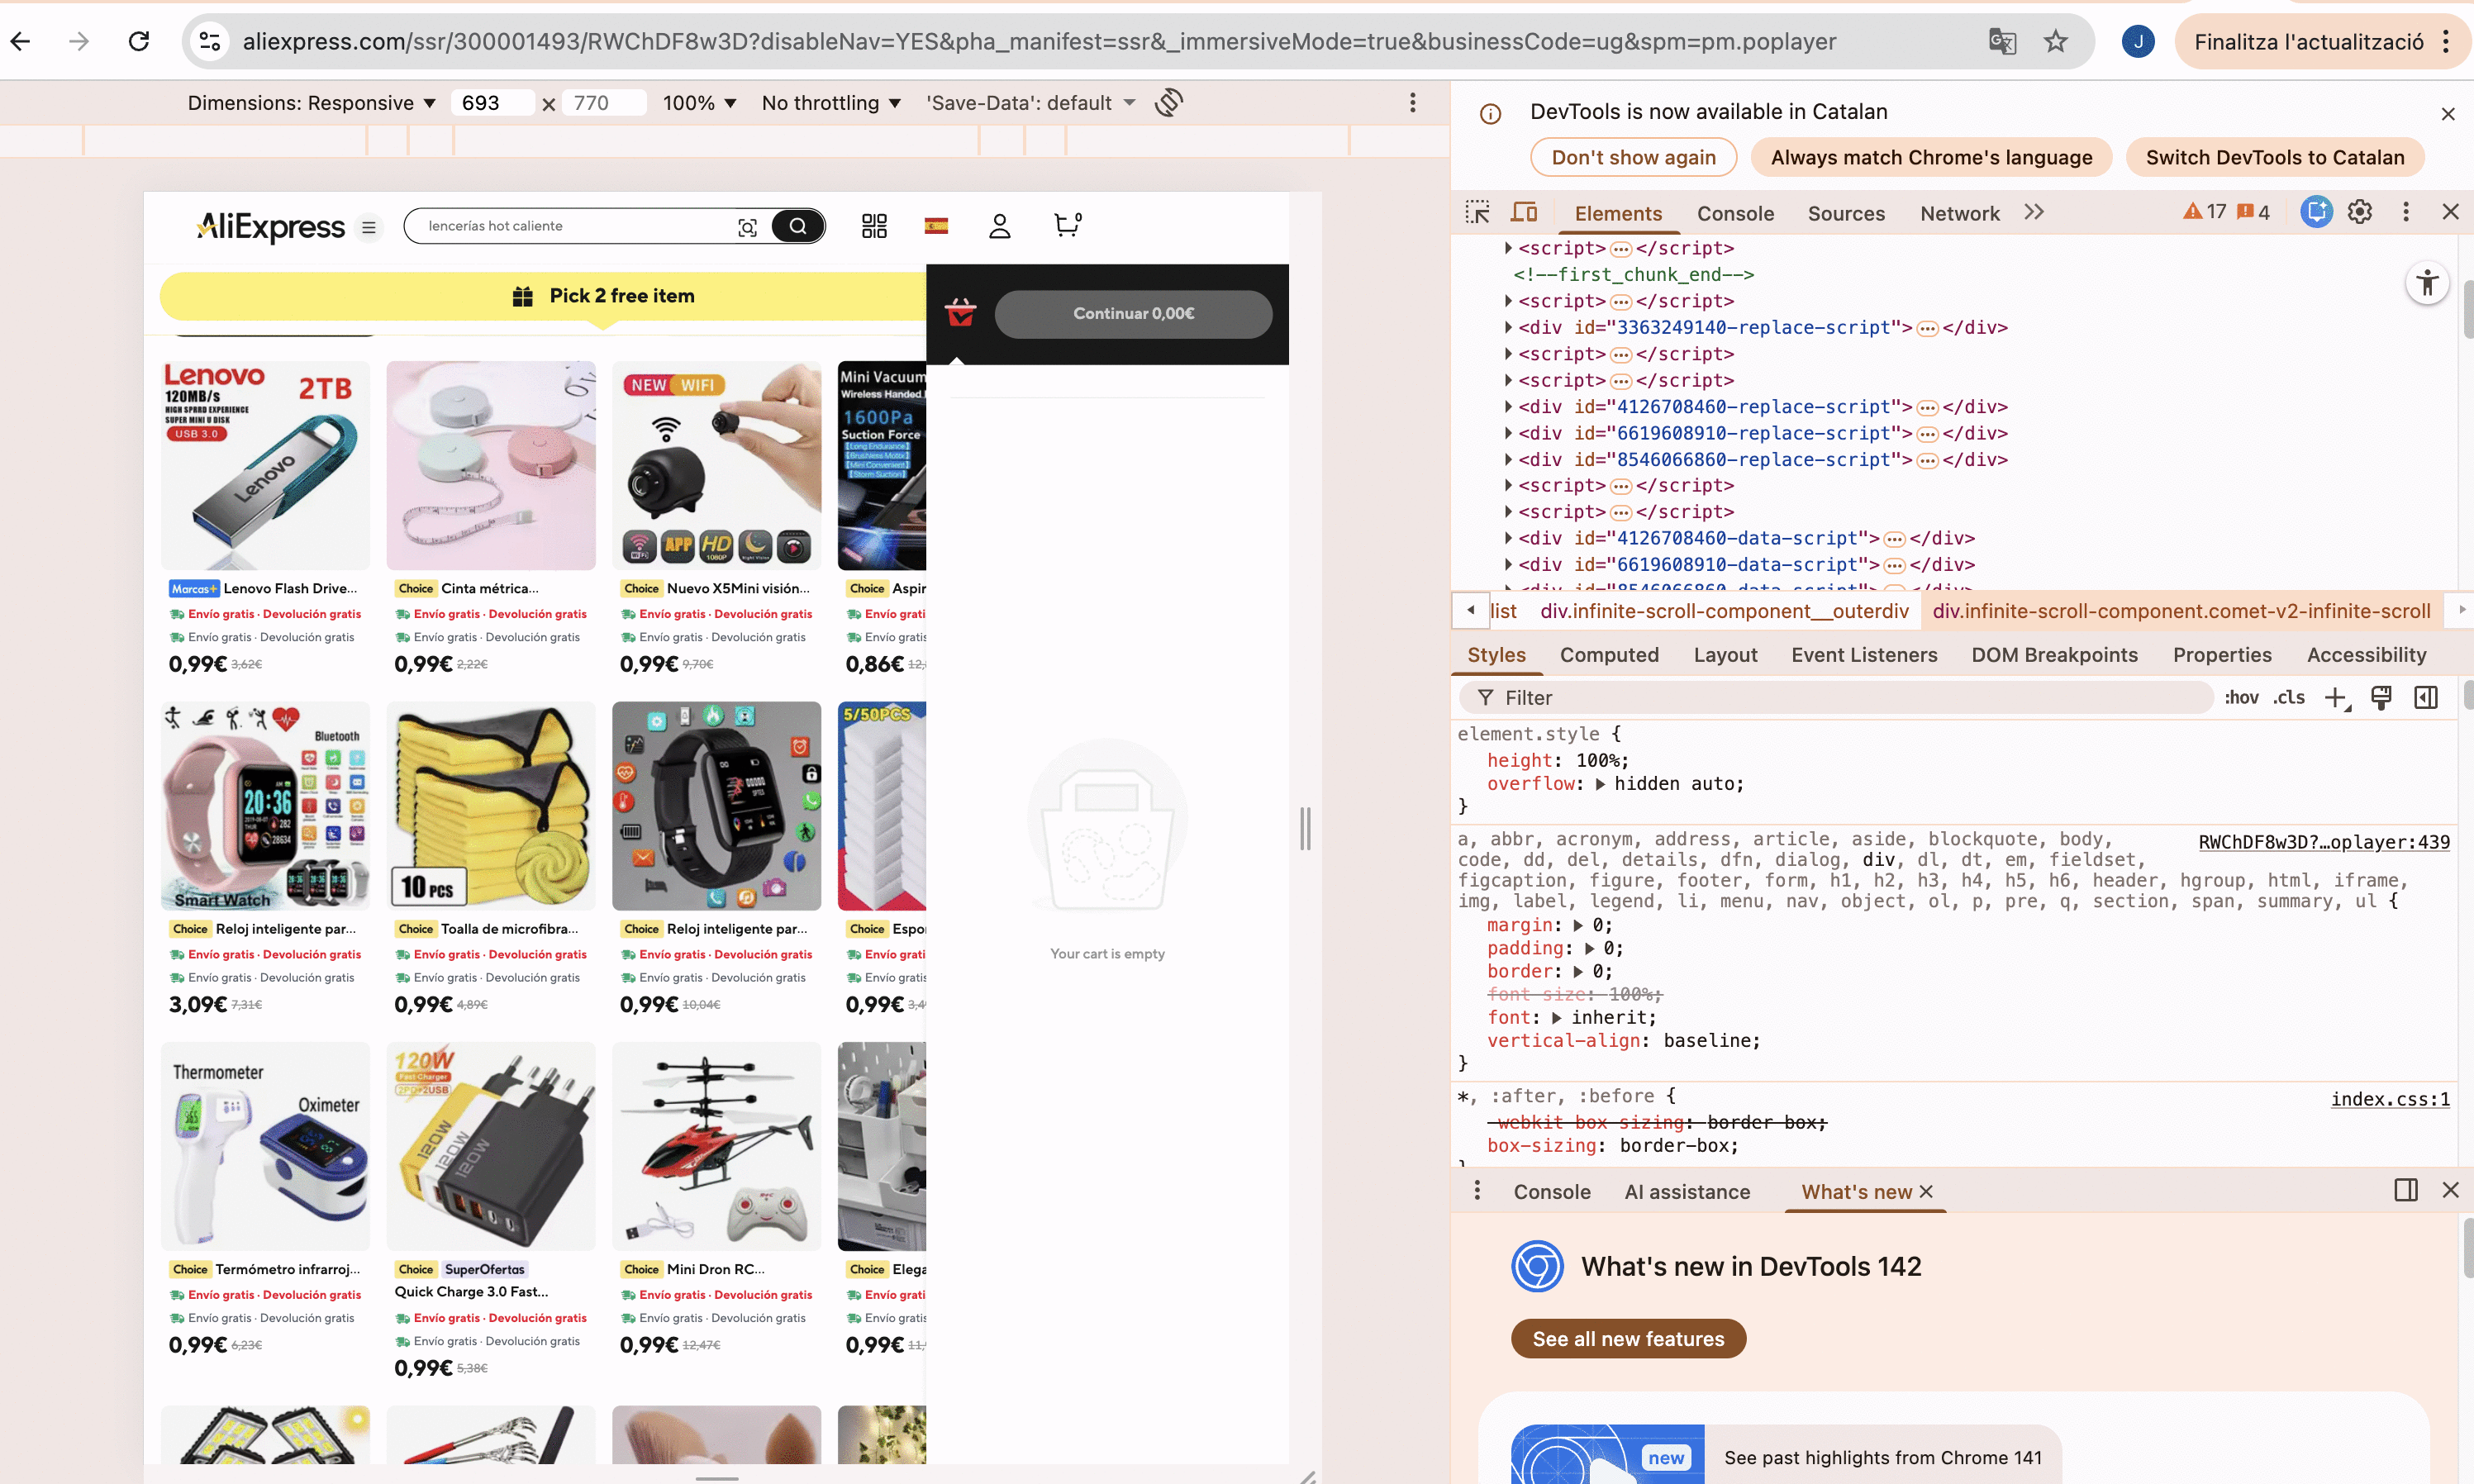Click the rotate screen icon
This screenshot has height=1484, width=2474.
point(1168,103)
